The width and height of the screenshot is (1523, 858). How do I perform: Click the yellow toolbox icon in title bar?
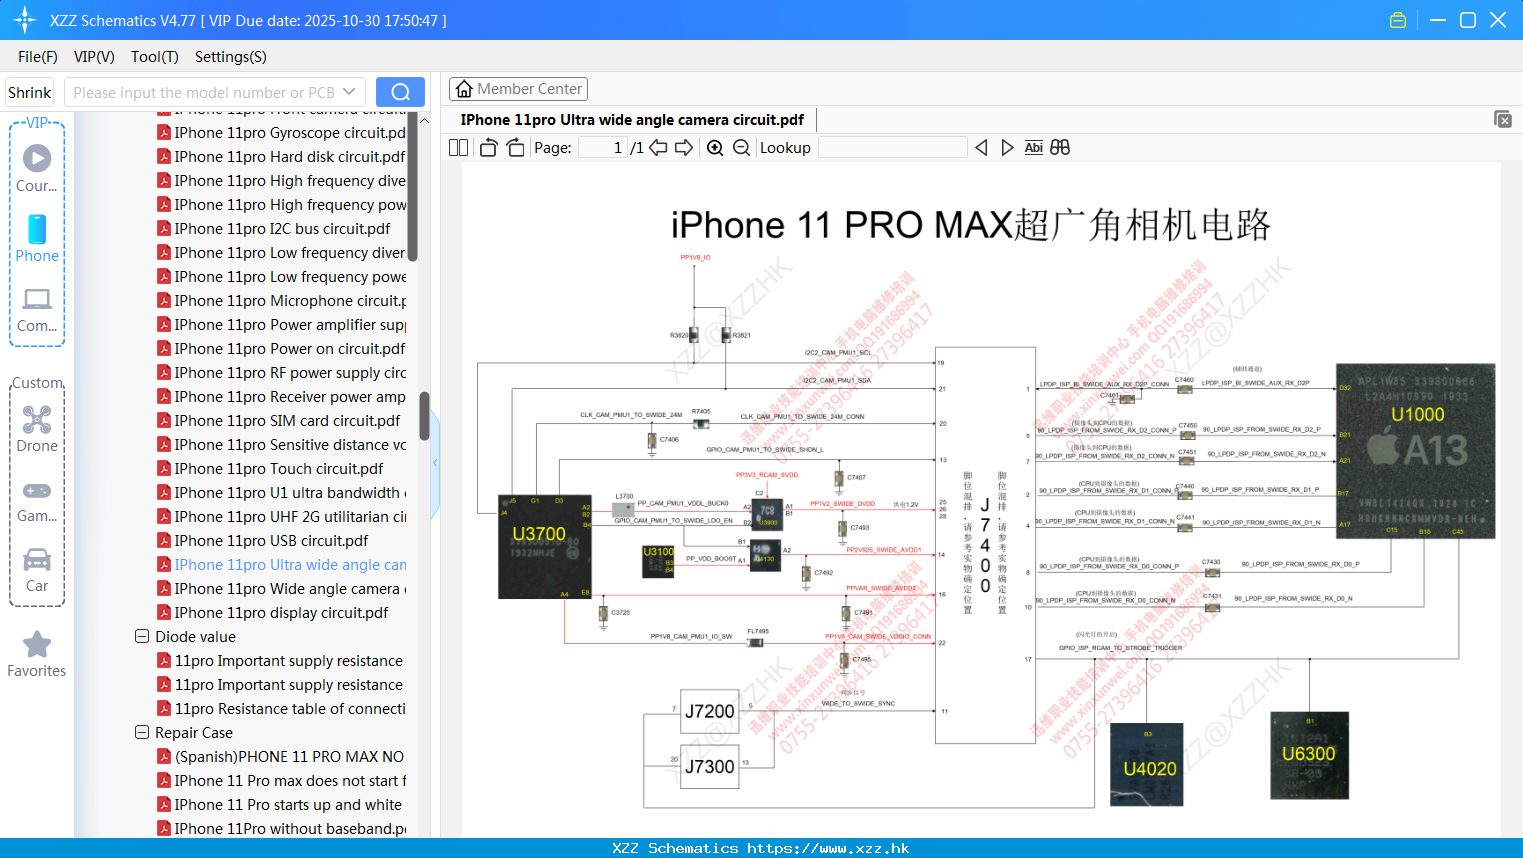coord(1398,20)
